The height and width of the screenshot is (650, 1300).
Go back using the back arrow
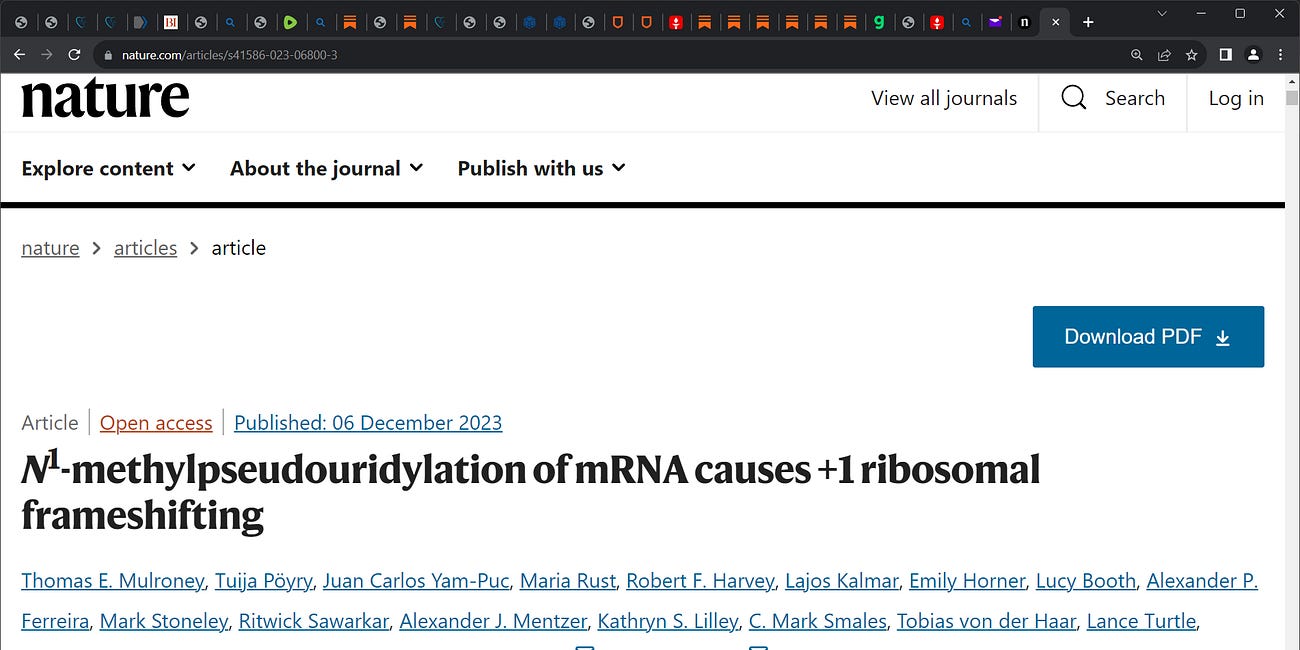pos(19,55)
